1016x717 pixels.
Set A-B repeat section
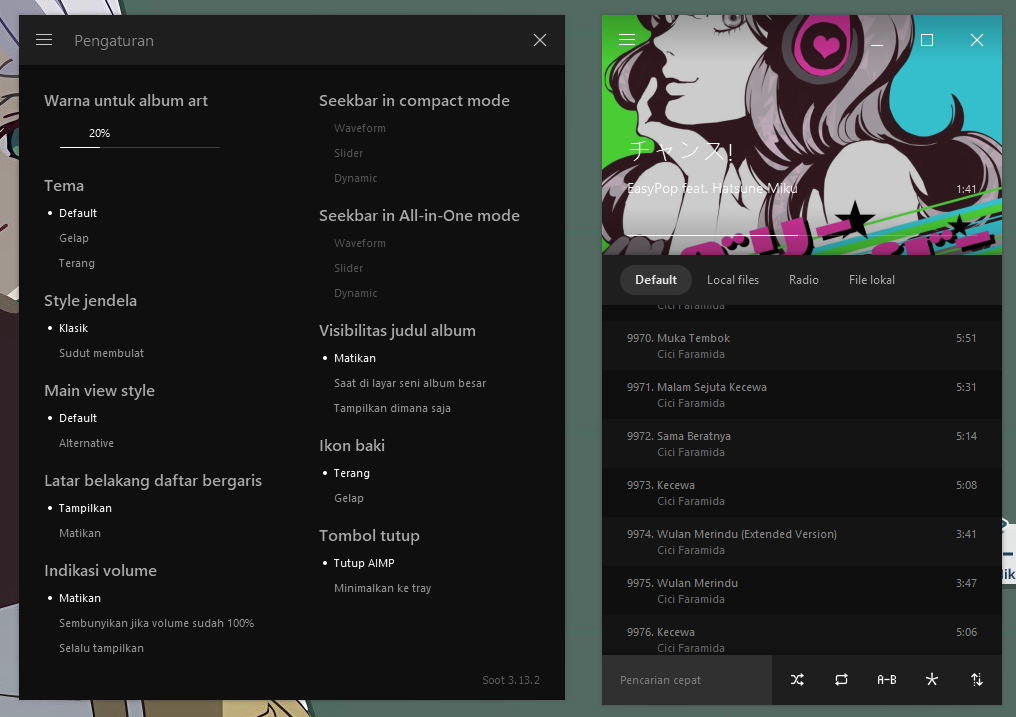886,679
